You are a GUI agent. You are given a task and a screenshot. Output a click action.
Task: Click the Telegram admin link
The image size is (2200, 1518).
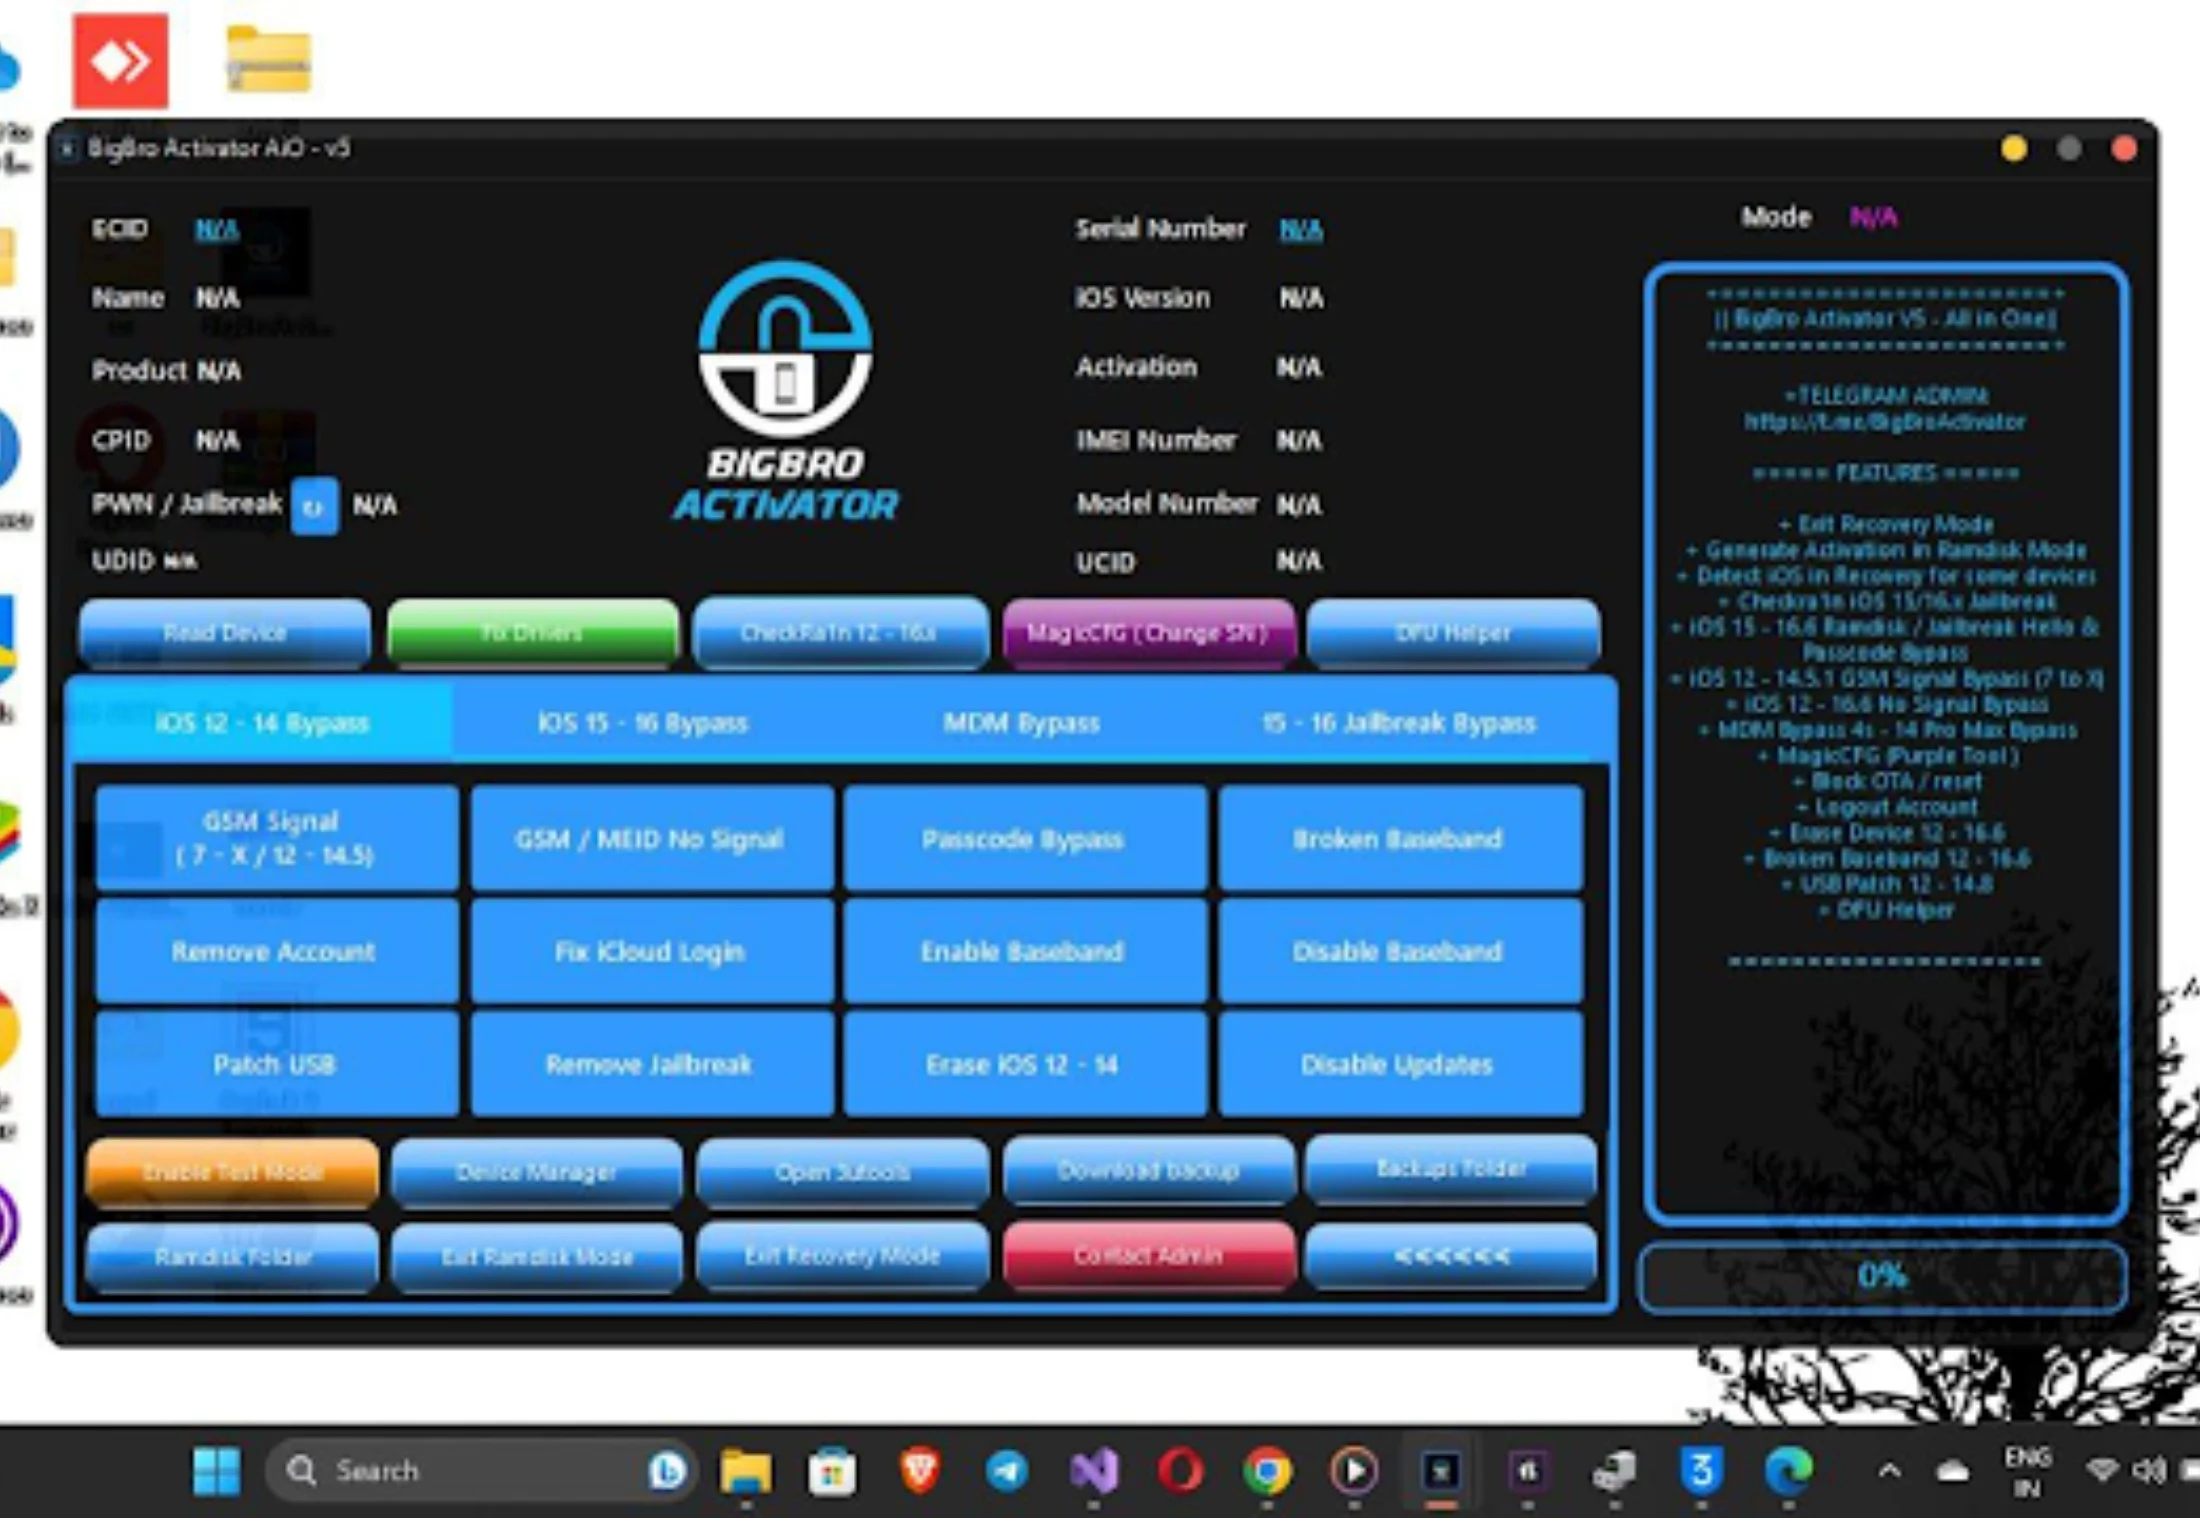point(1884,422)
